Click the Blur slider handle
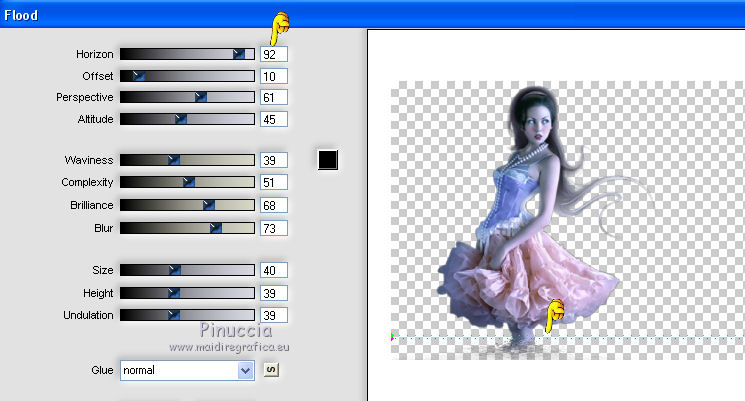This screenshot has width=745, height=401. pos(216,228)
